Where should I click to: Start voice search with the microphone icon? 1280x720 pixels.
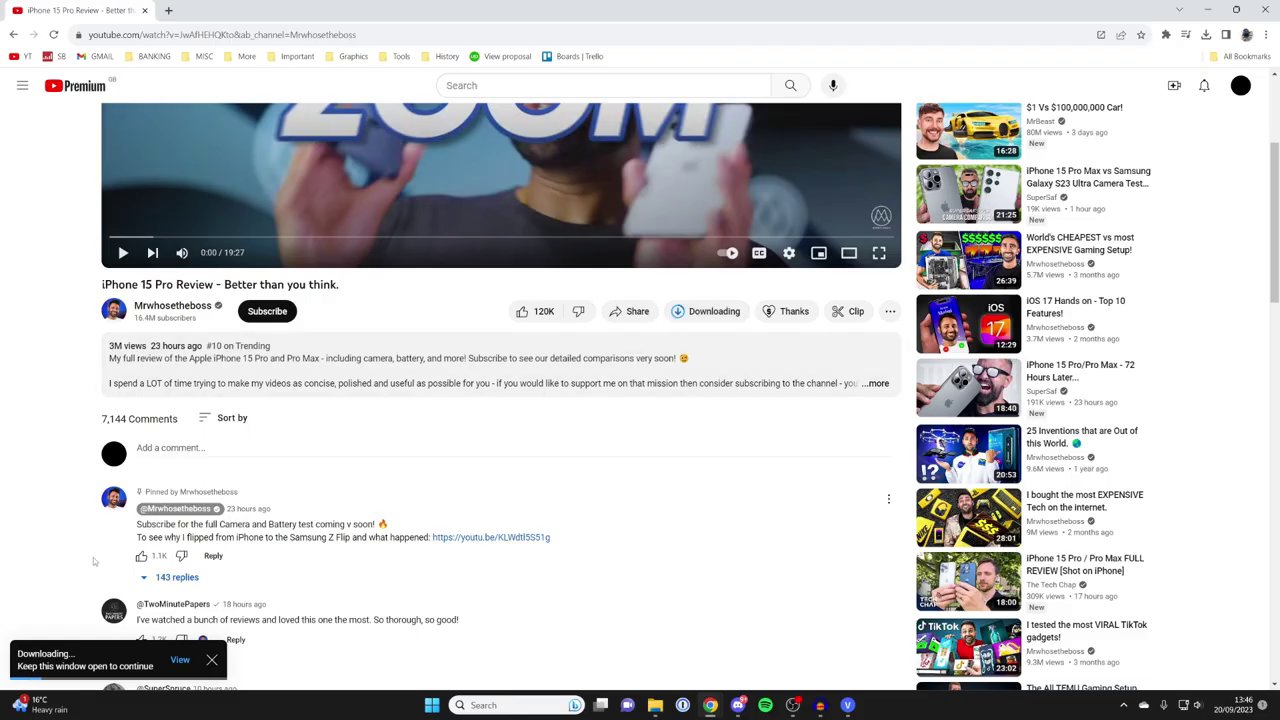(x=832, y=85)
